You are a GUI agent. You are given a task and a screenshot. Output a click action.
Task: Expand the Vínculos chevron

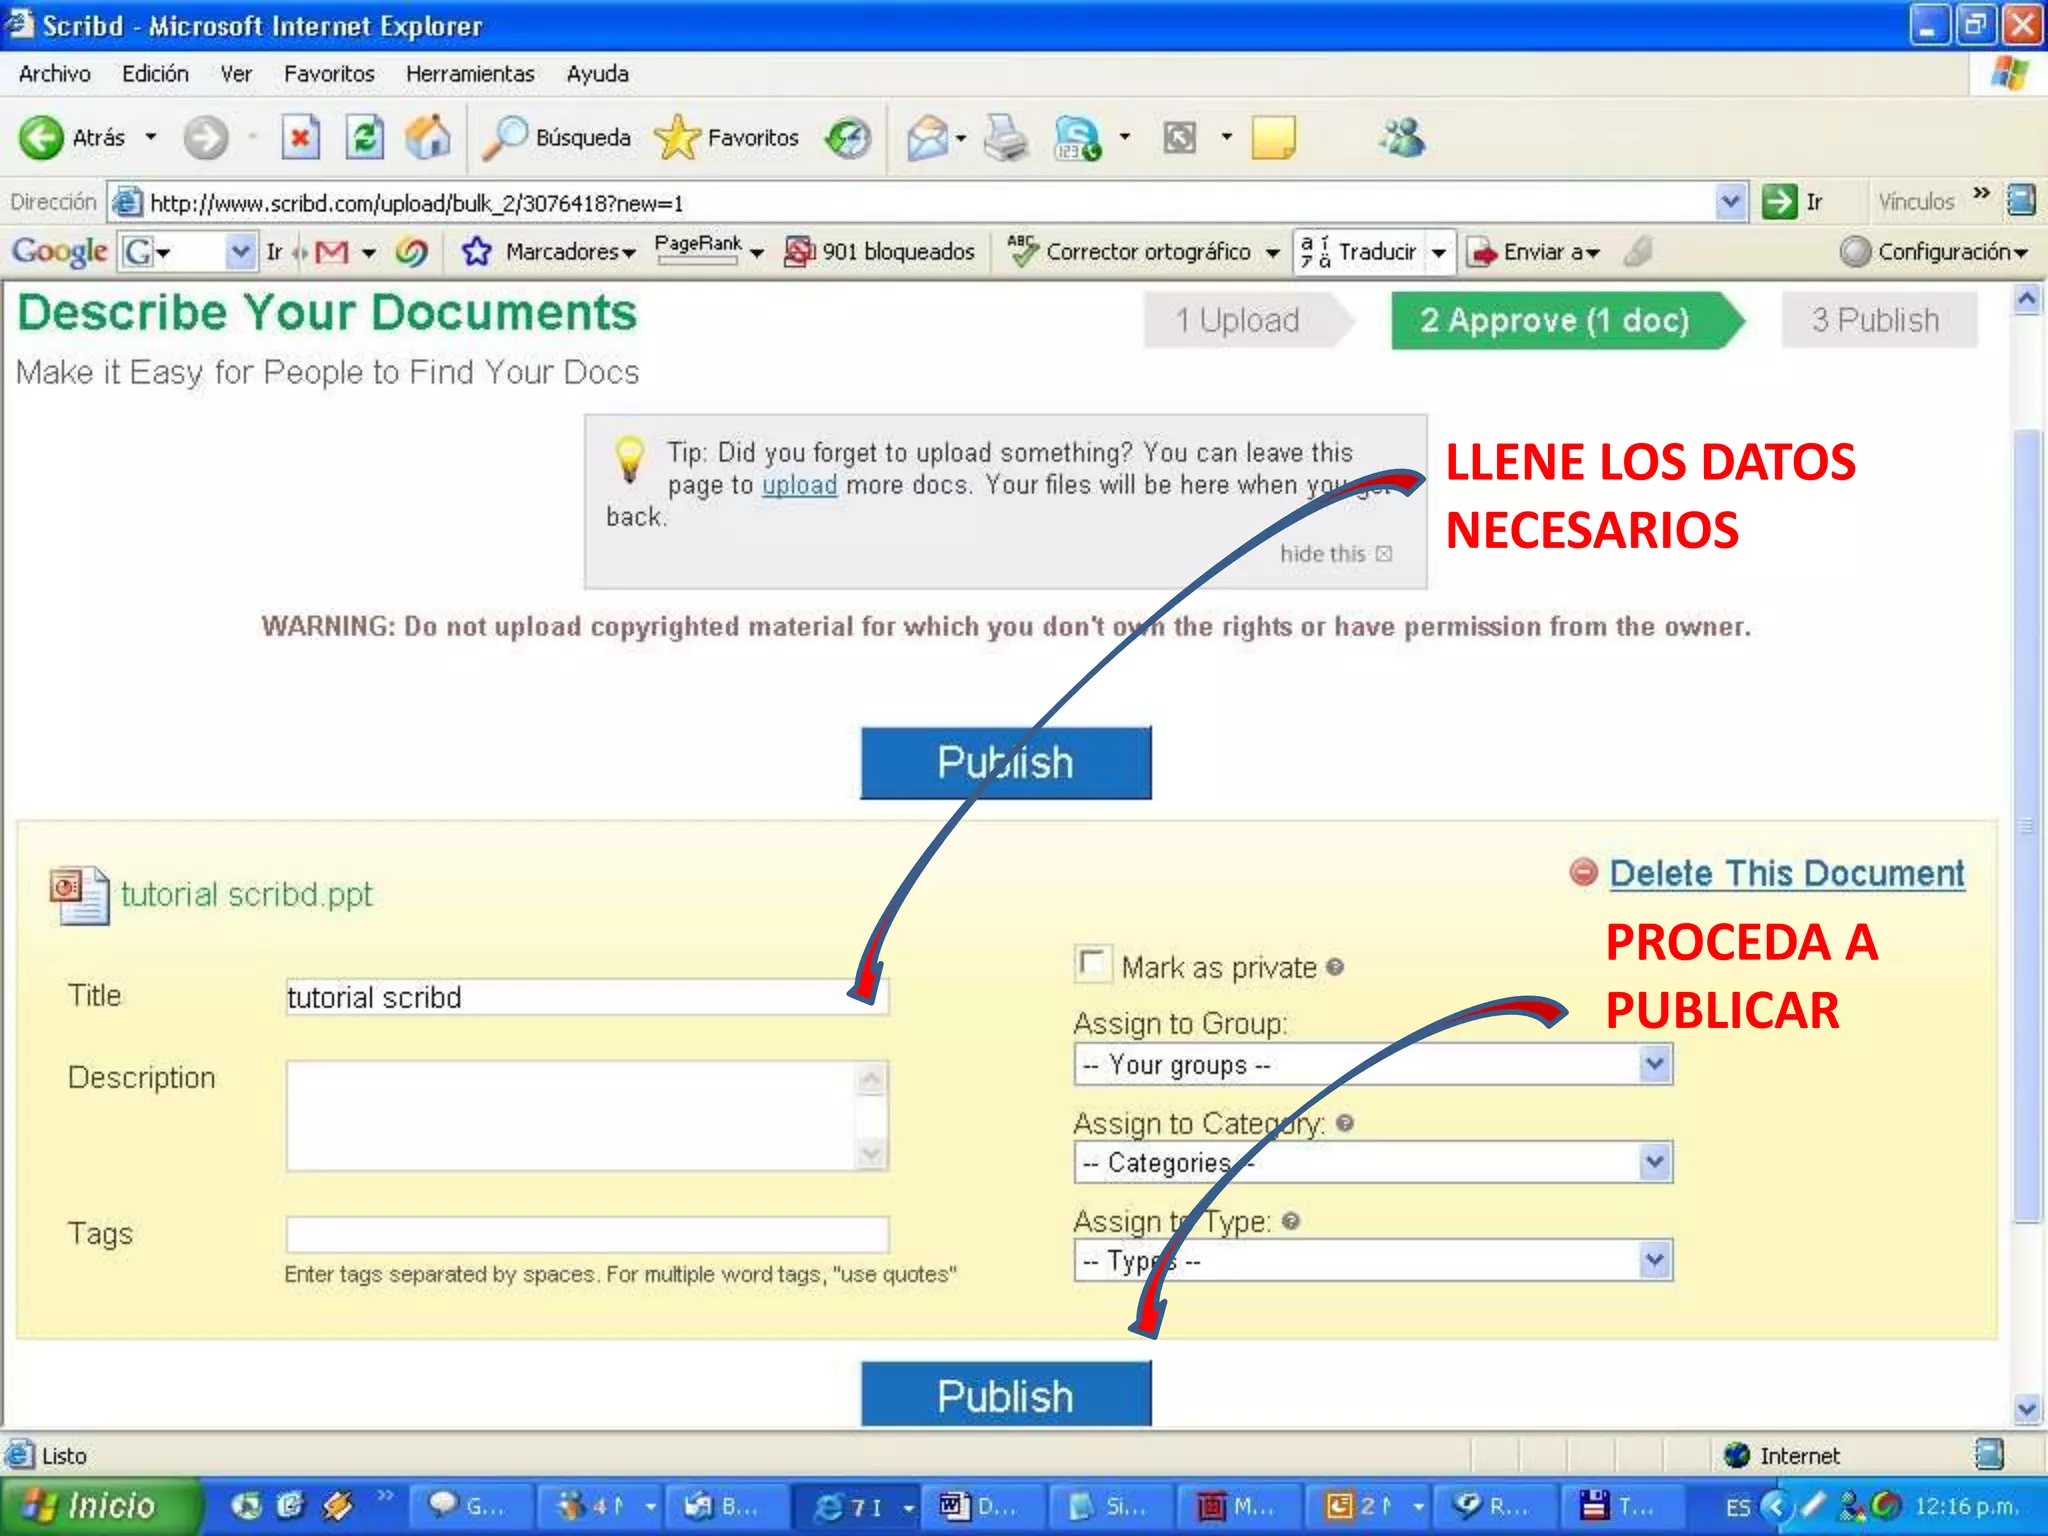point(1981,193)
